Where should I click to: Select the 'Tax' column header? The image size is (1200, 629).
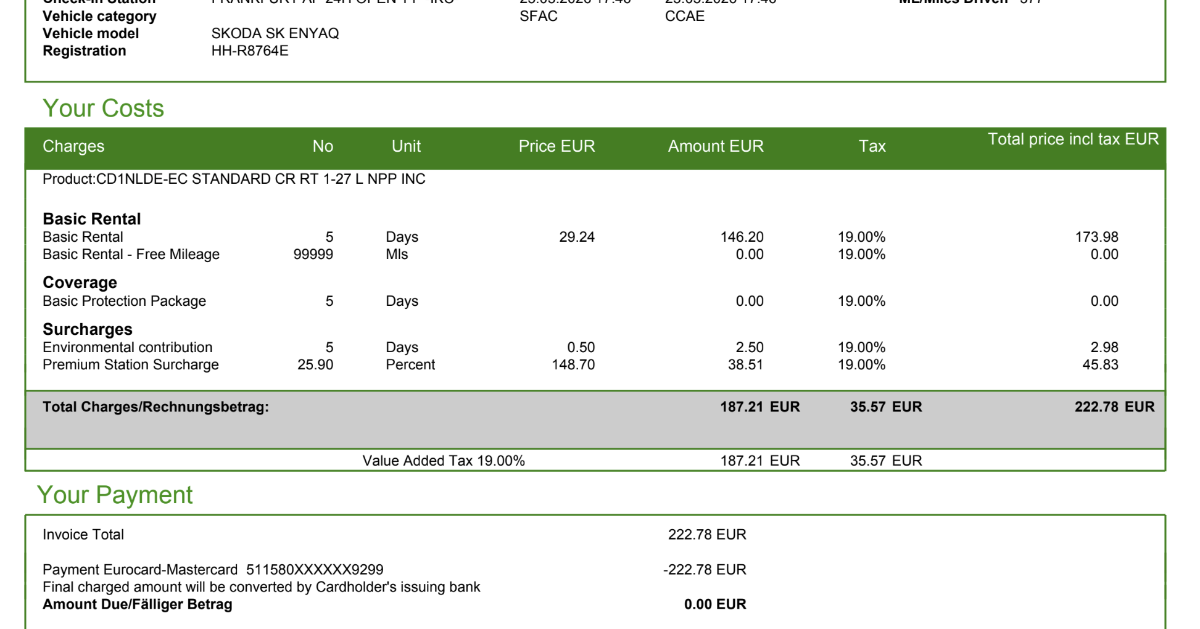[872, 146]
